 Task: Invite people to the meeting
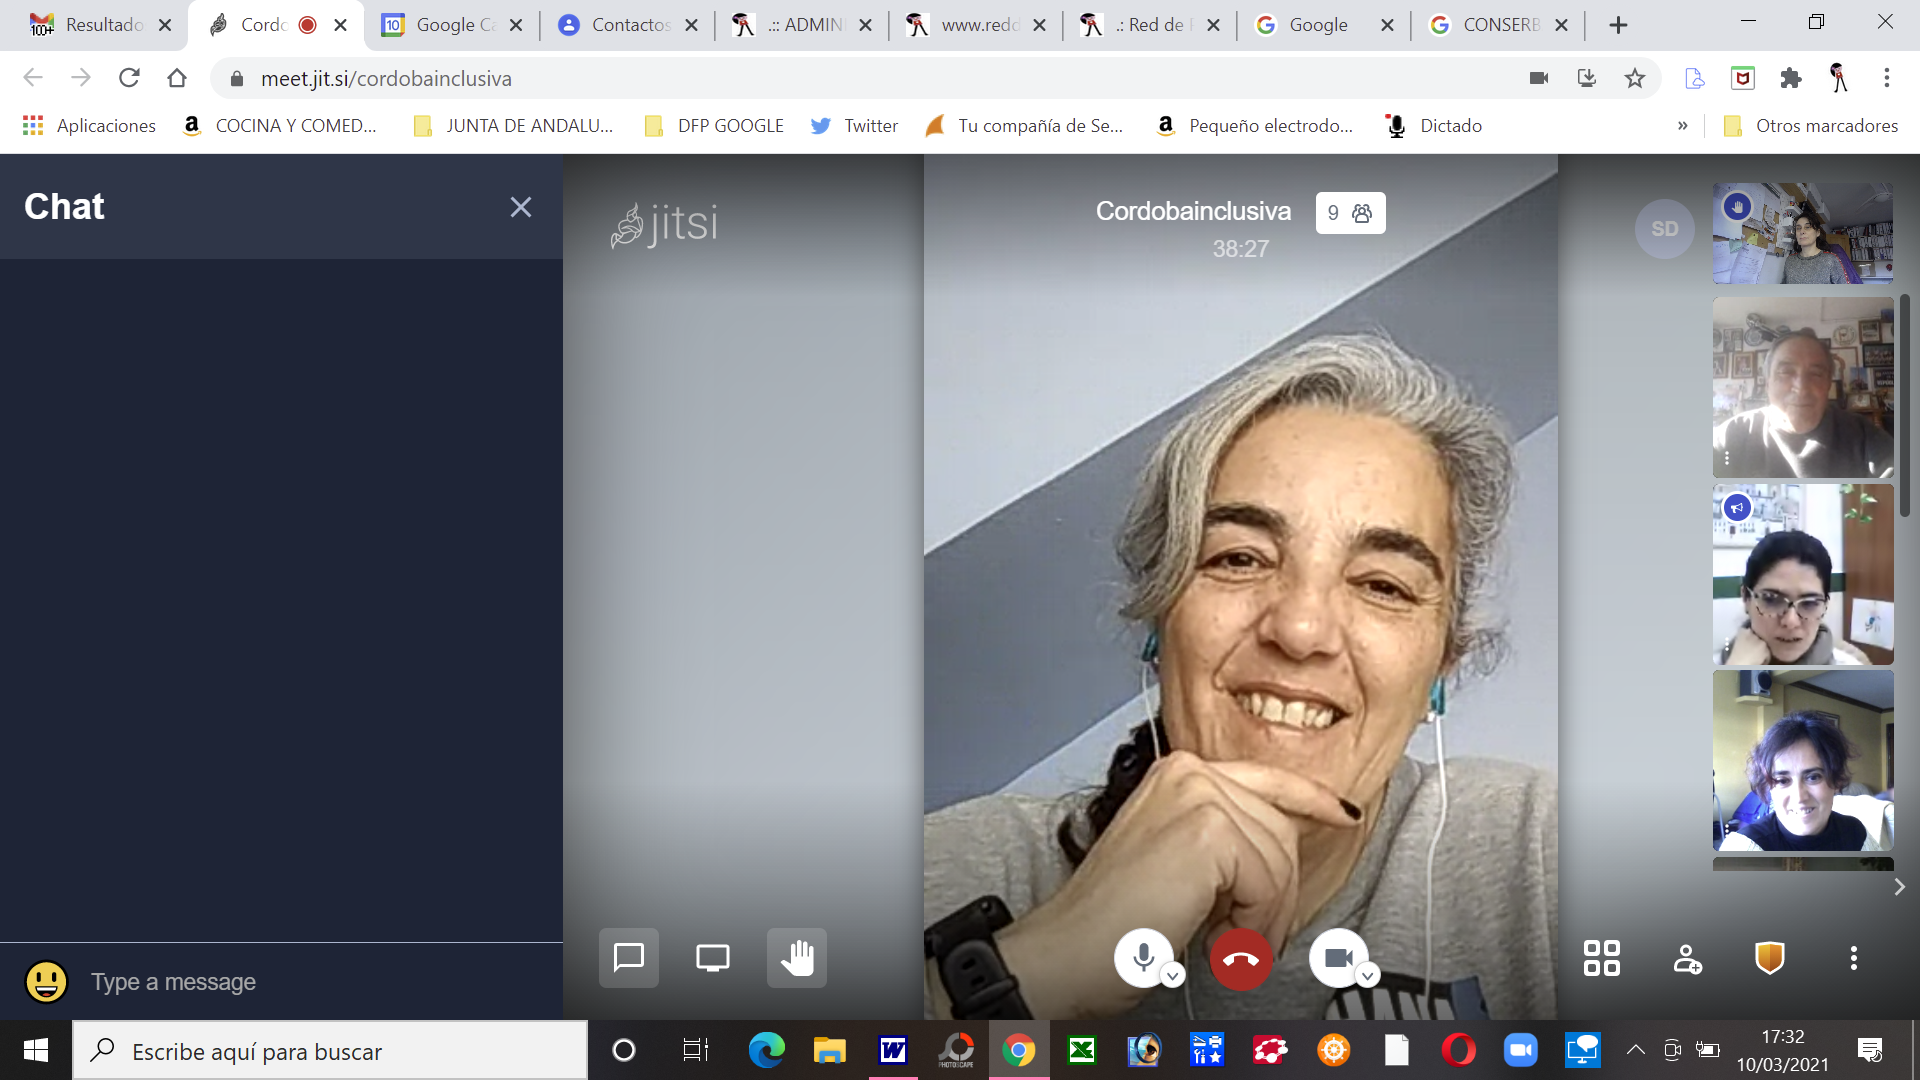click(1687, 958)
